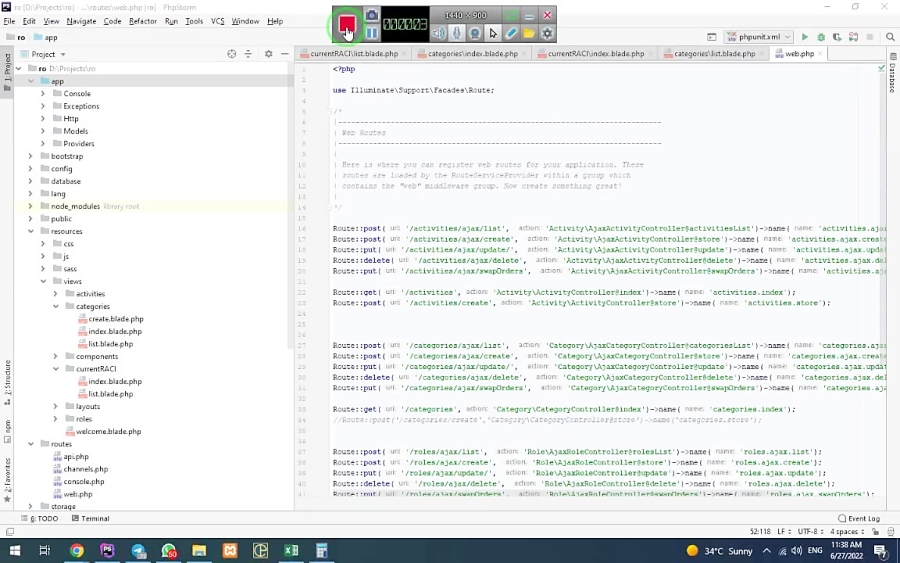Hide the Project tool window
The height and width of the screenshot is (563, 900).
click(x=283, y=54)
